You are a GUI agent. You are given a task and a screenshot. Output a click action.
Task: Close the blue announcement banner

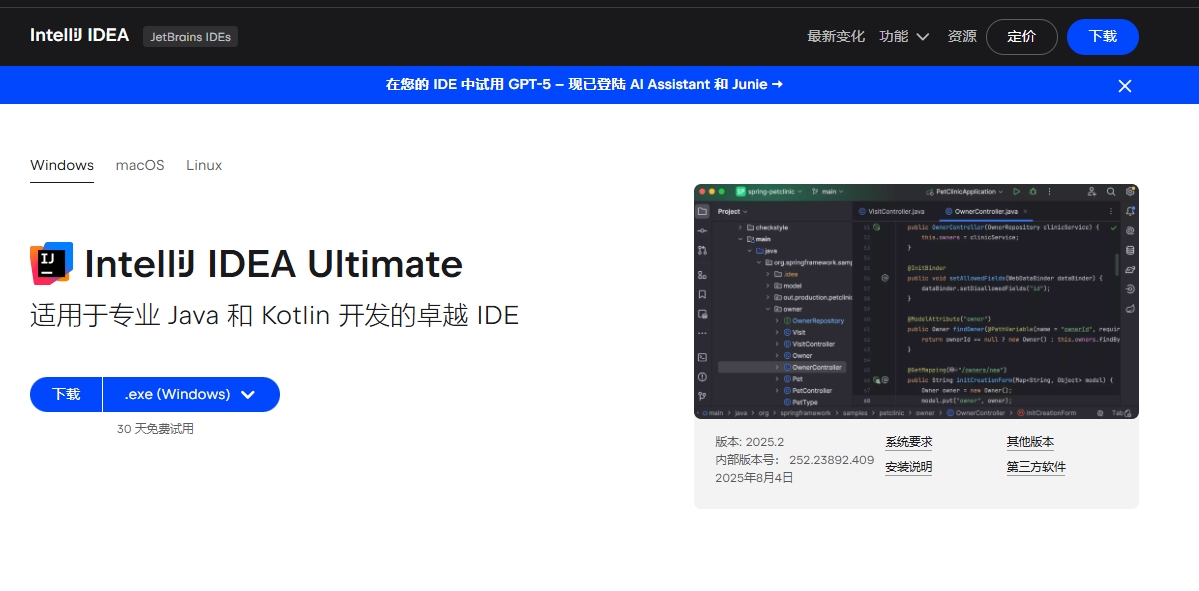pos(1124,86)
